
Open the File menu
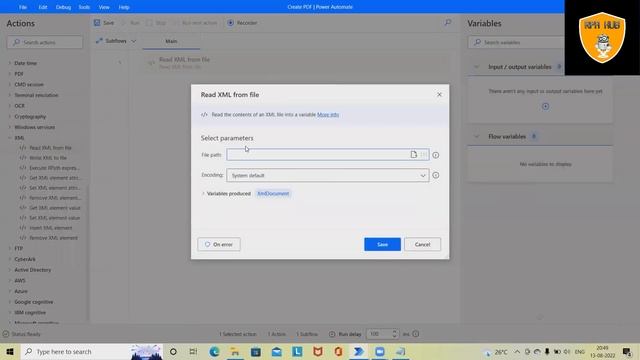click(23, 7)
